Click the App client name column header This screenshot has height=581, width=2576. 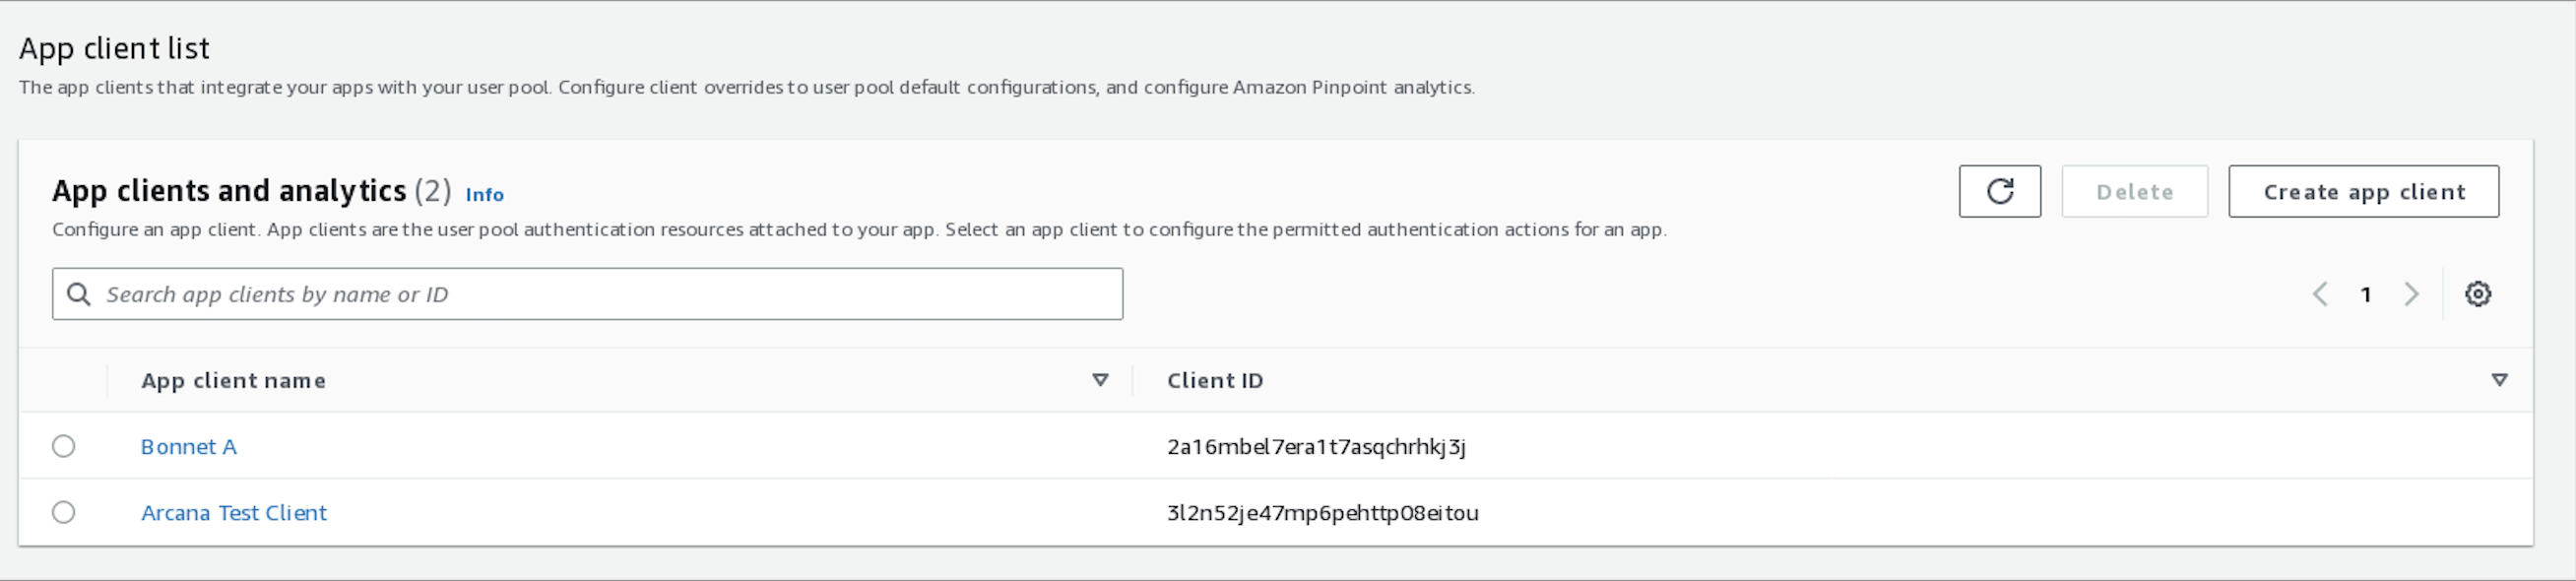233,380
